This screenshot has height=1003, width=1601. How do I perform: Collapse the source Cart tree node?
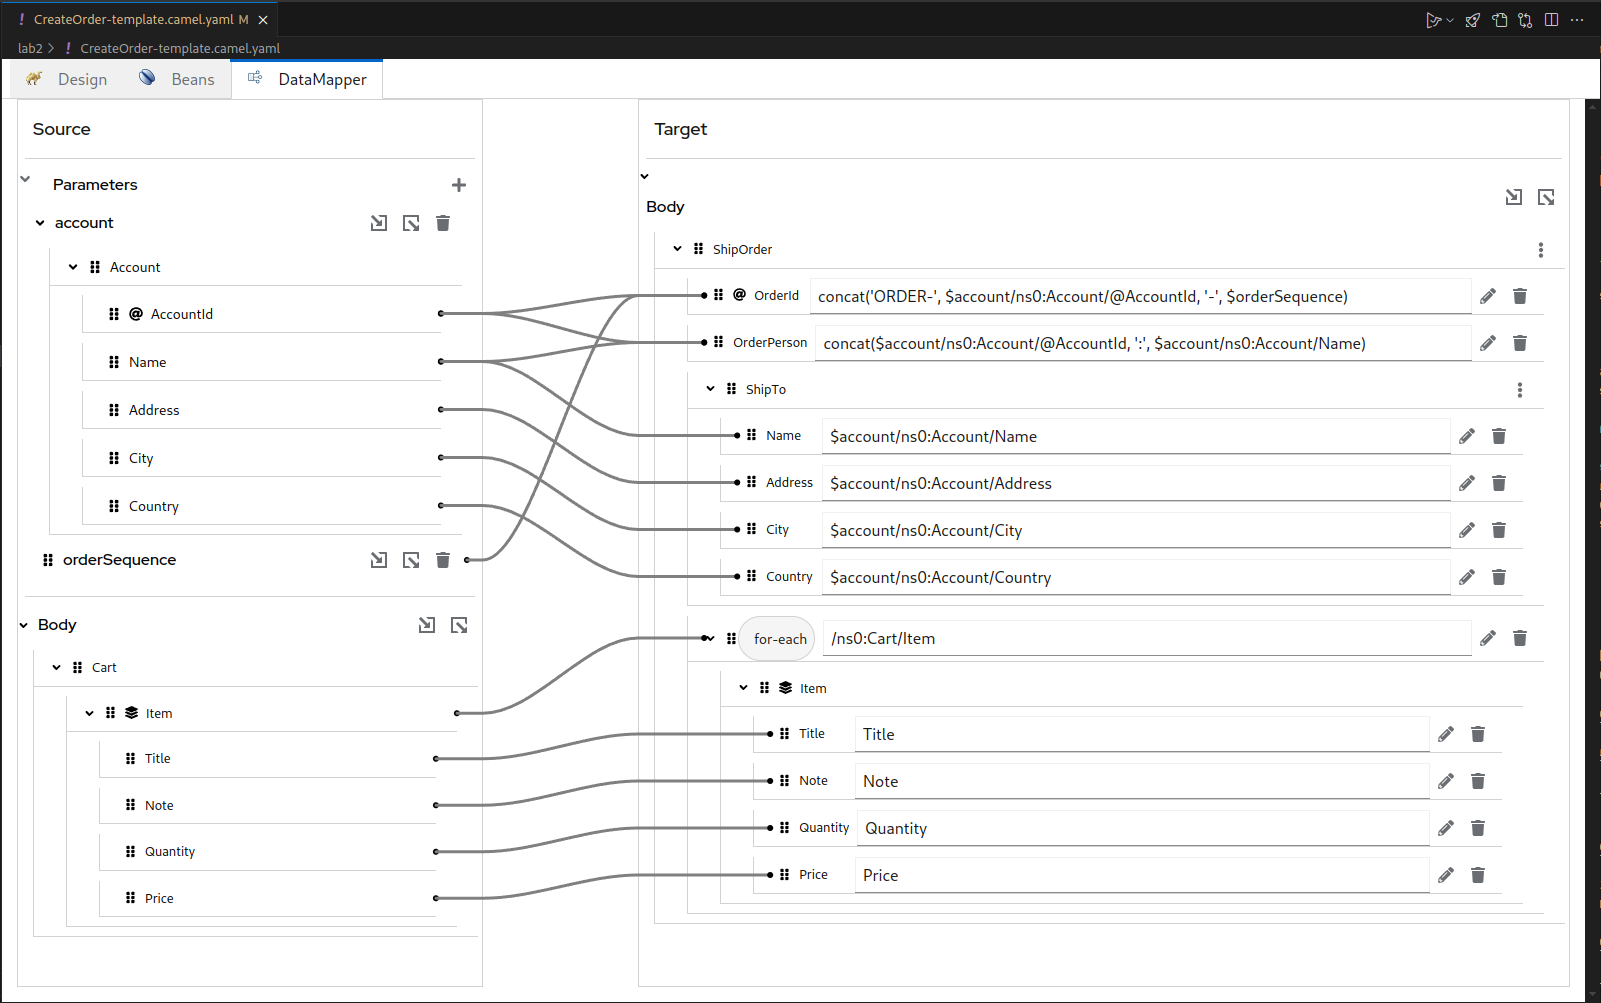coord(56,667)
